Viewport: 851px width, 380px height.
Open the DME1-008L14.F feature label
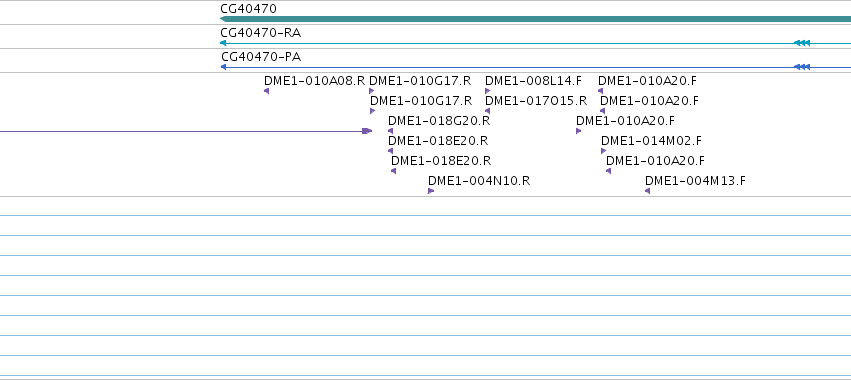point(533,81)
